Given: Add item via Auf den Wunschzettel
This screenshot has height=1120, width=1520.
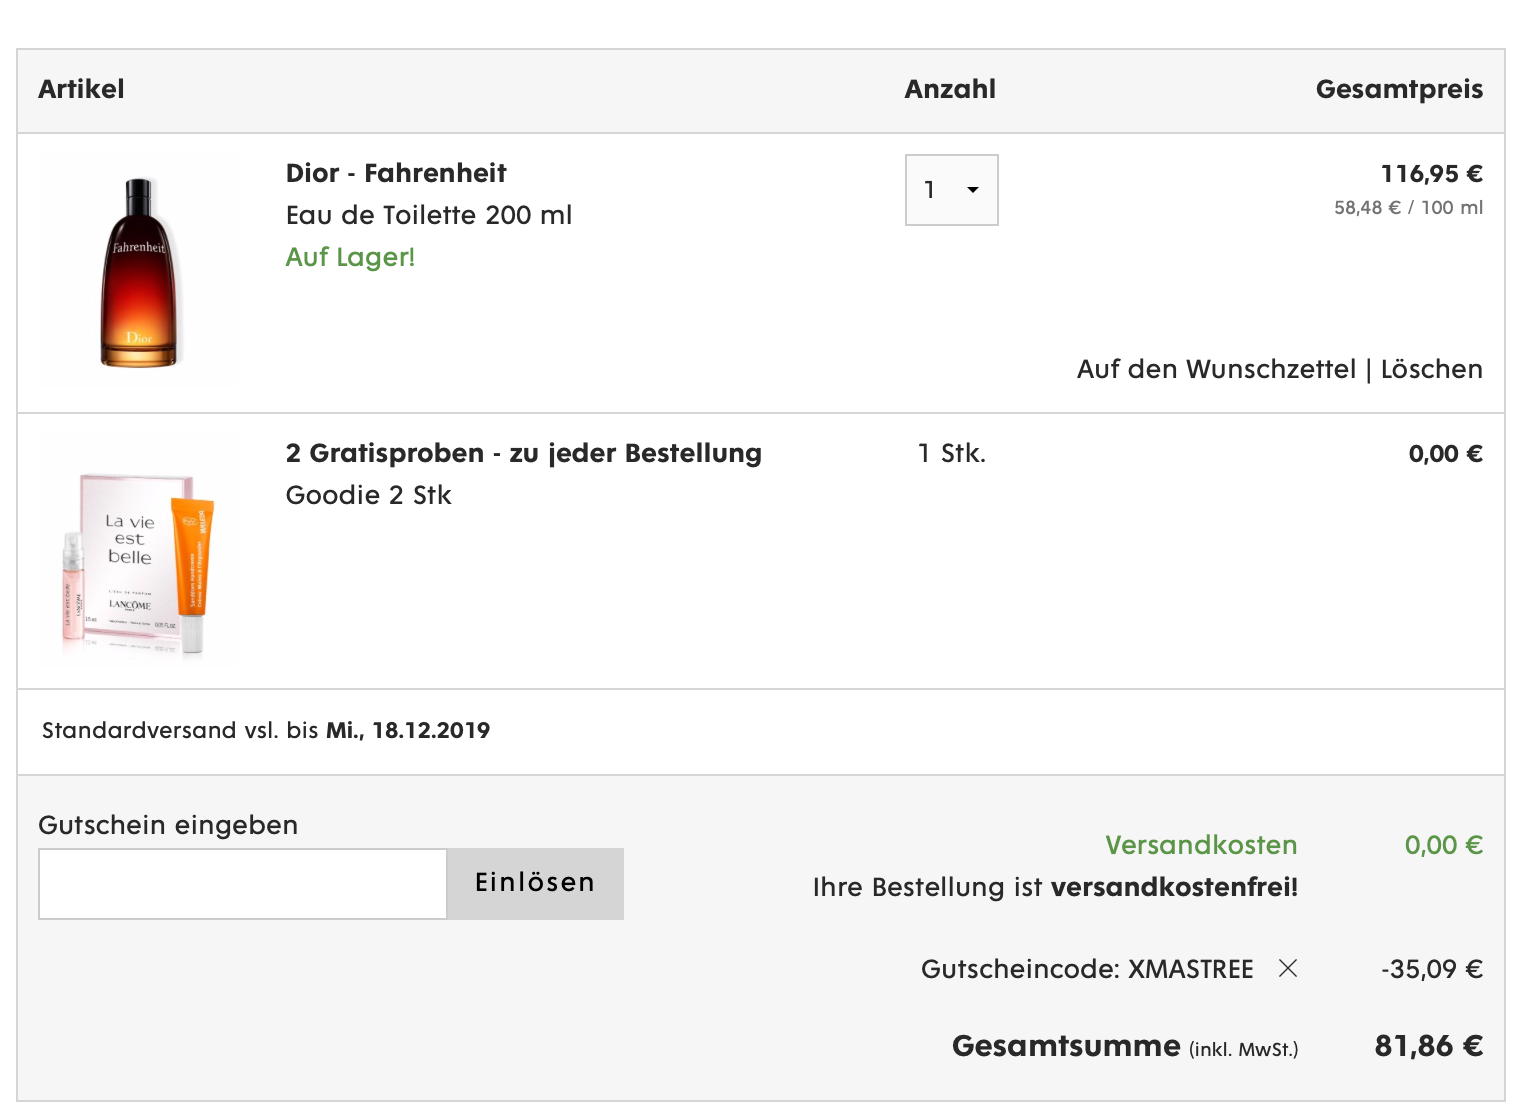Looking at the screenshot, I should tap(1216, 369).
